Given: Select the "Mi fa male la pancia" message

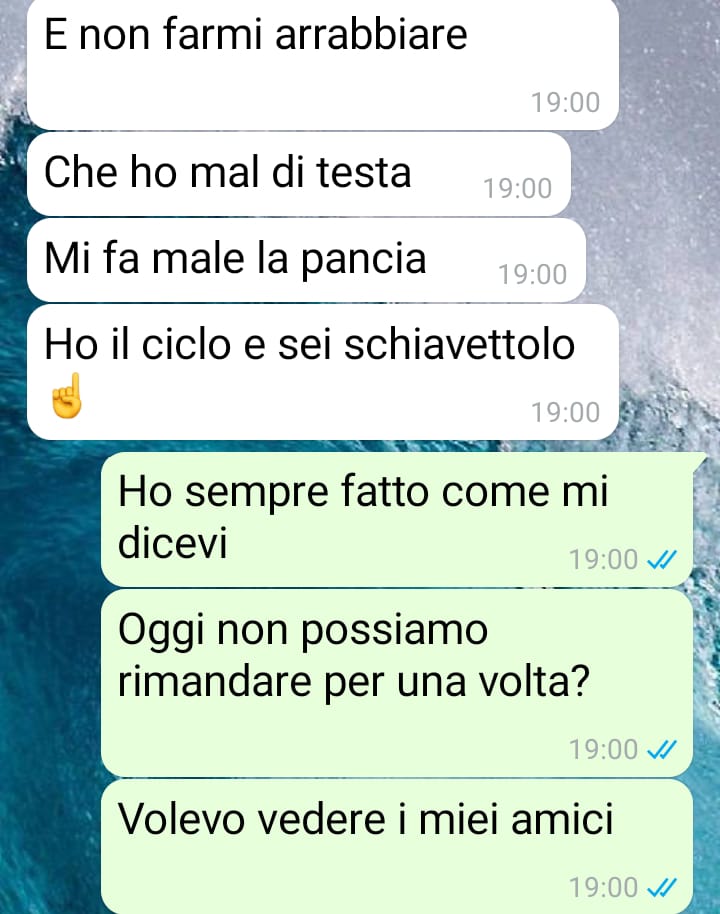Looking at the screenshot, I should [x=306, y=260].
